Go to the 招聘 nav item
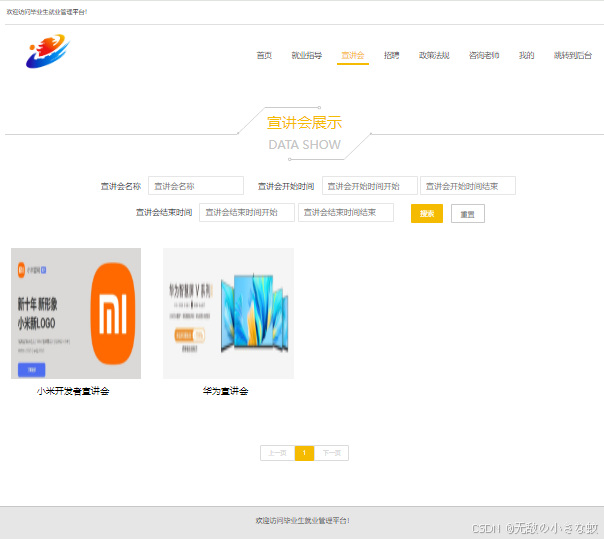This screenshot has width=604, height=540. tap(391, 55)
